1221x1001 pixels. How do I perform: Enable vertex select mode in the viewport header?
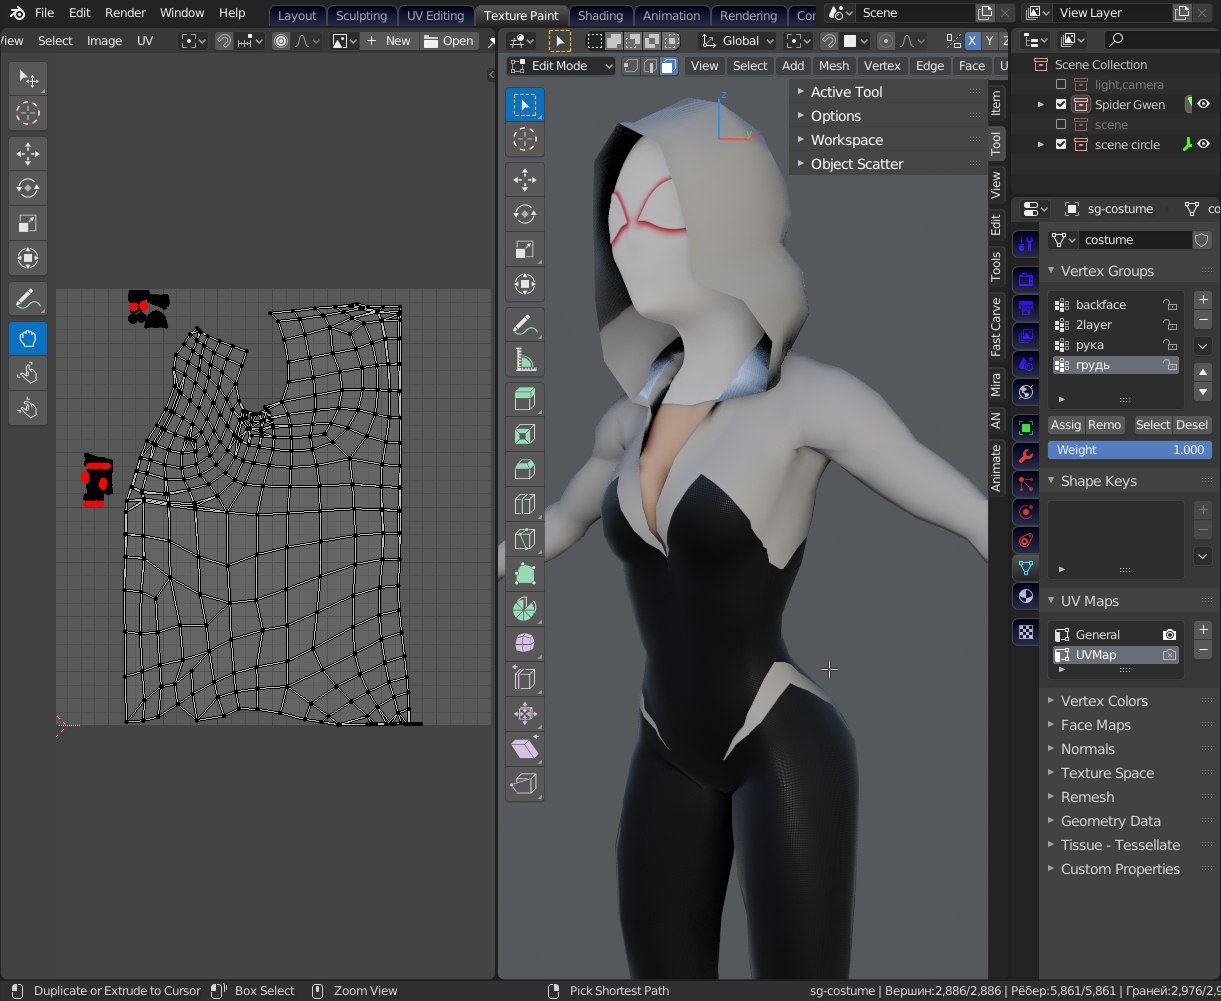(x=630, y=66)
